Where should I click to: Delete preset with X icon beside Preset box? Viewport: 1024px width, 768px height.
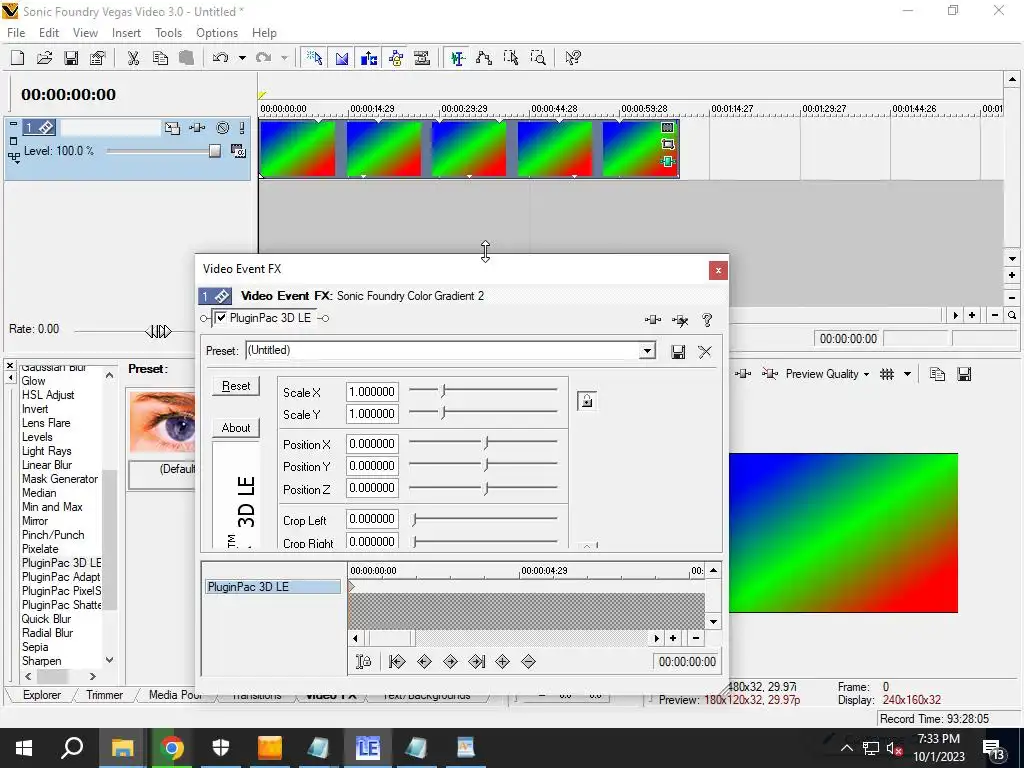pyautogui.click(x=705, y=352)
